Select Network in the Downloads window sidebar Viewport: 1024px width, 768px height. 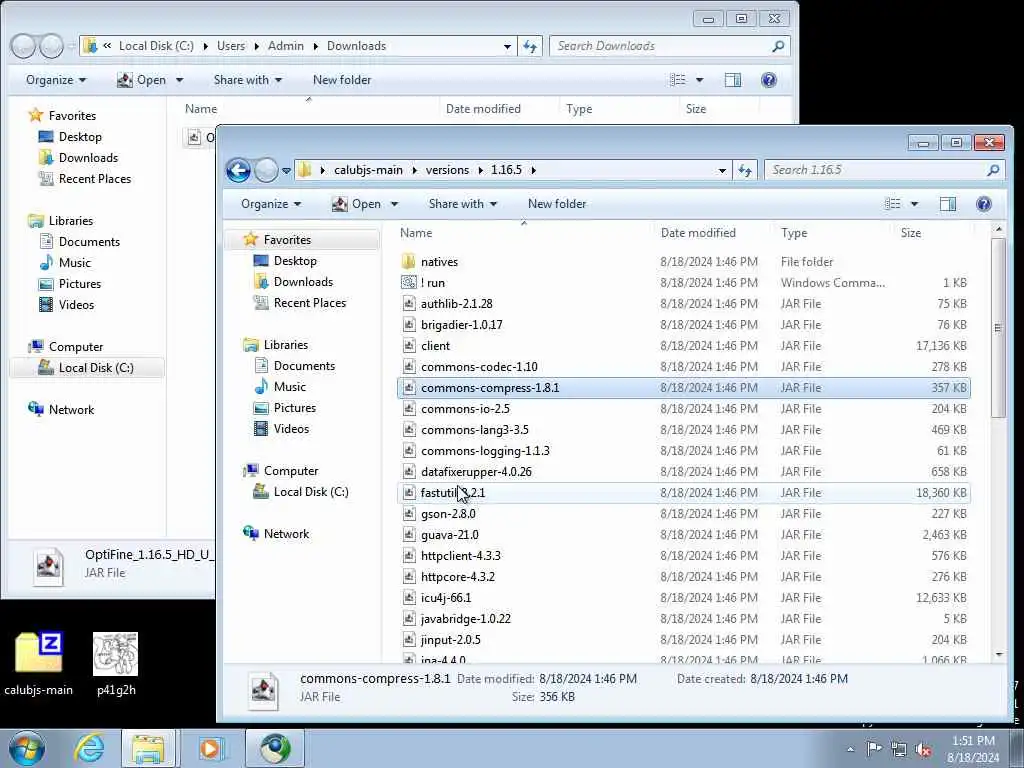coord(62,409)
